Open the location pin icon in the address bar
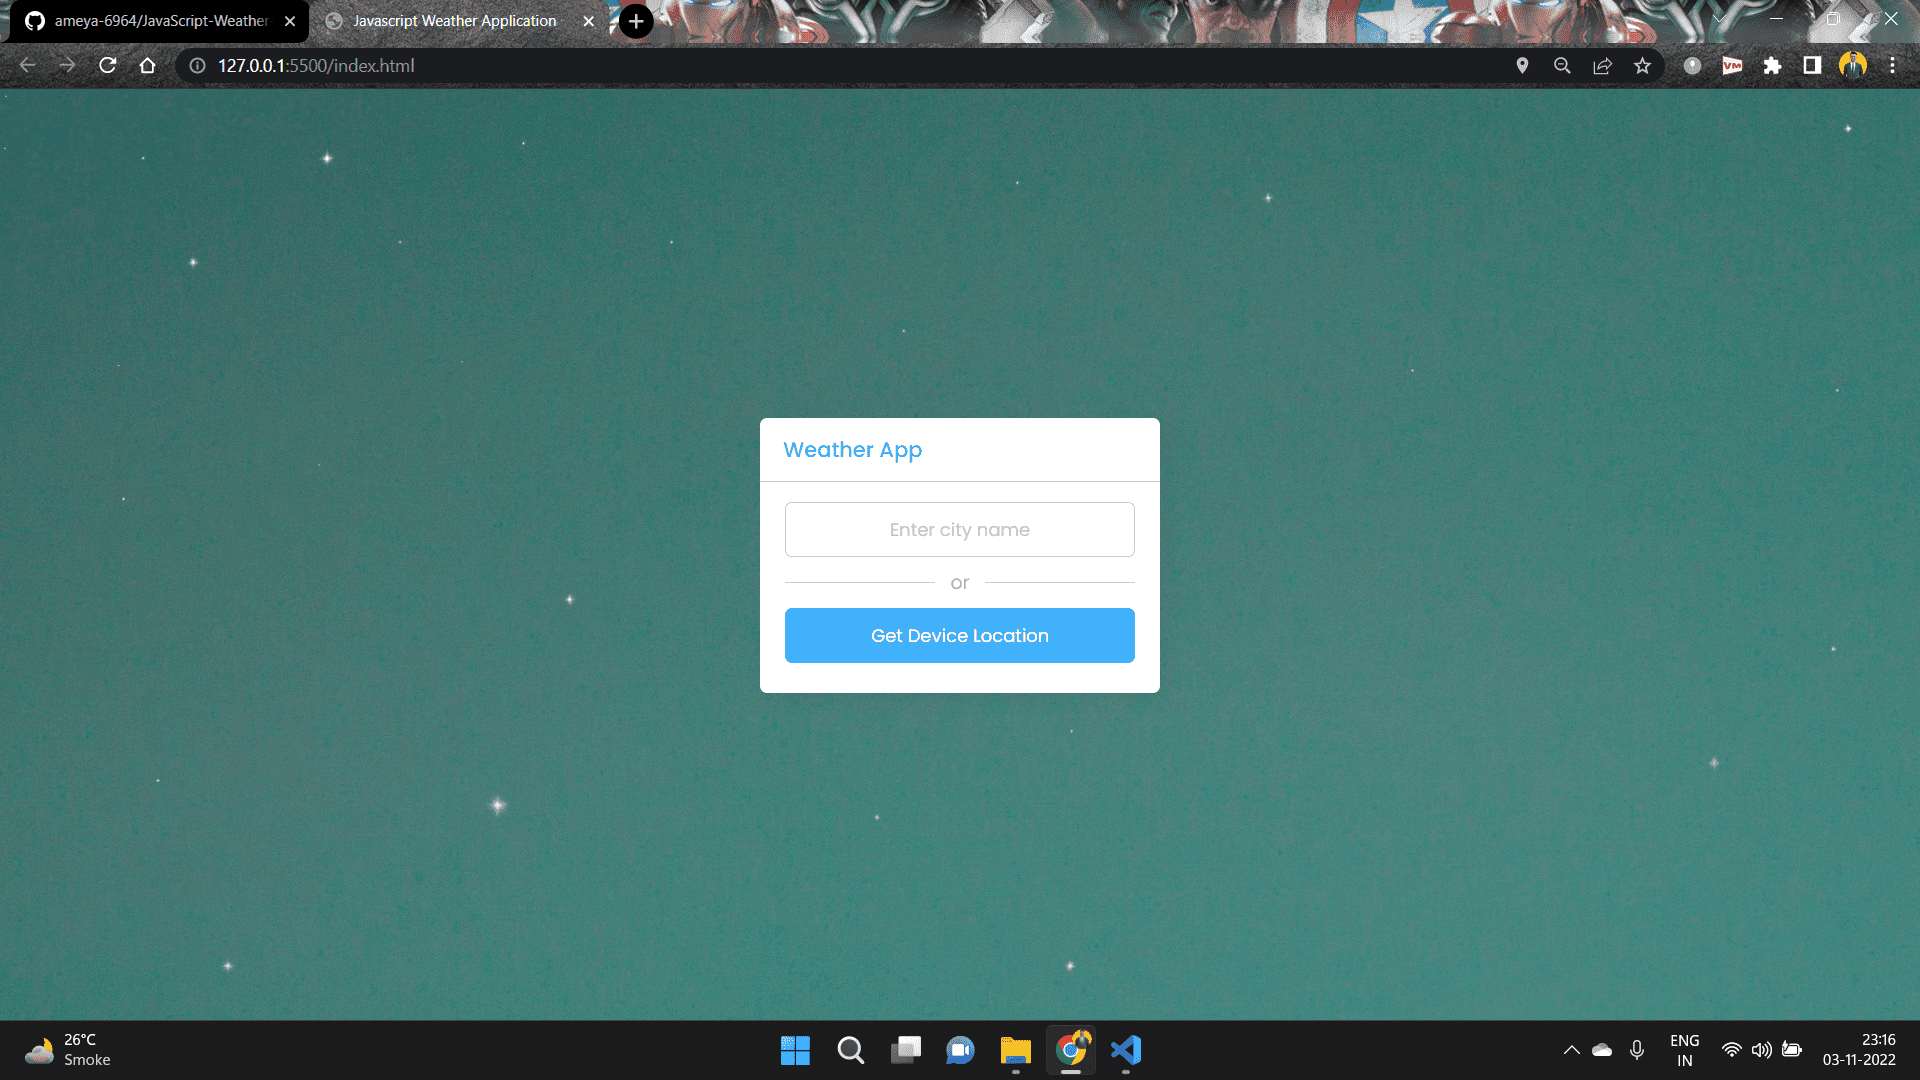 [x=1523, y=65]
